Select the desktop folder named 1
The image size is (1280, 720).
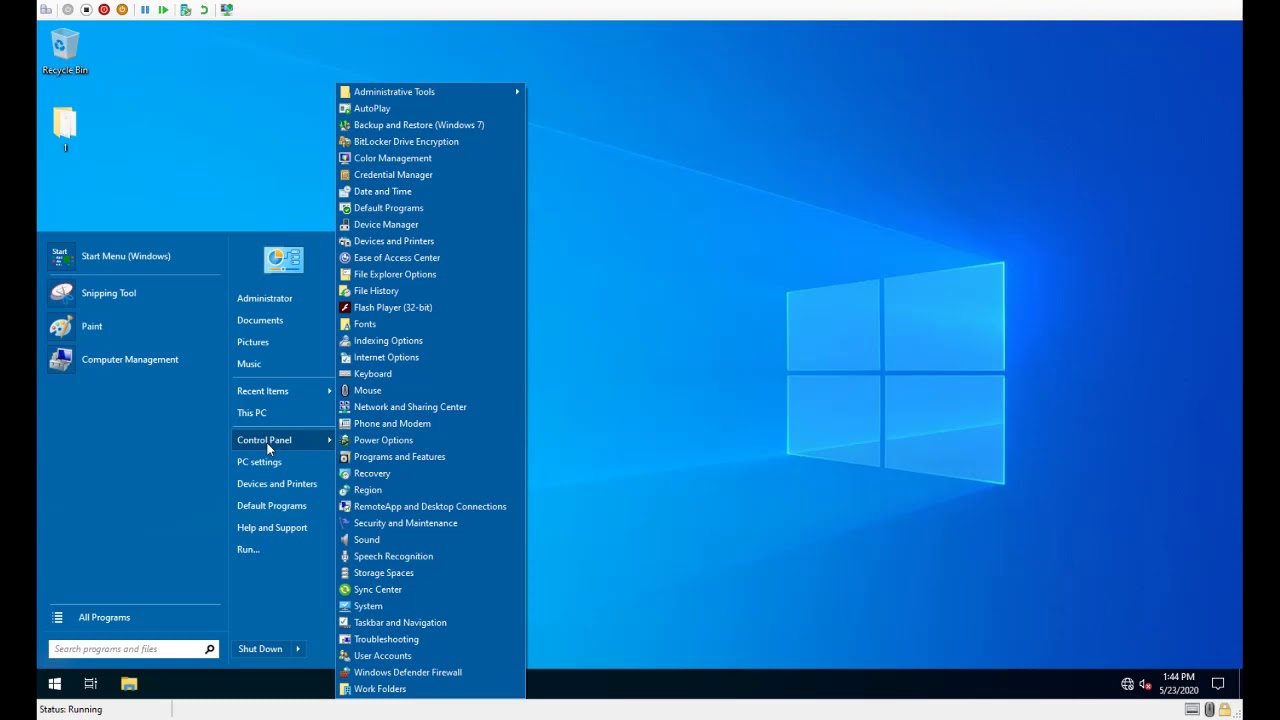pos(65,129)
